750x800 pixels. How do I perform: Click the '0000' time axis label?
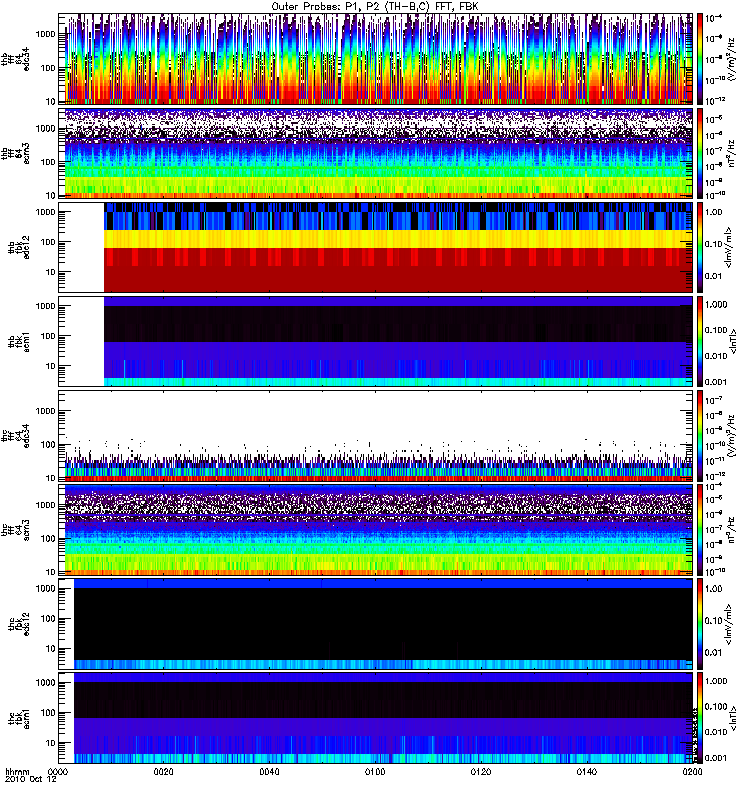pos(58,771)
